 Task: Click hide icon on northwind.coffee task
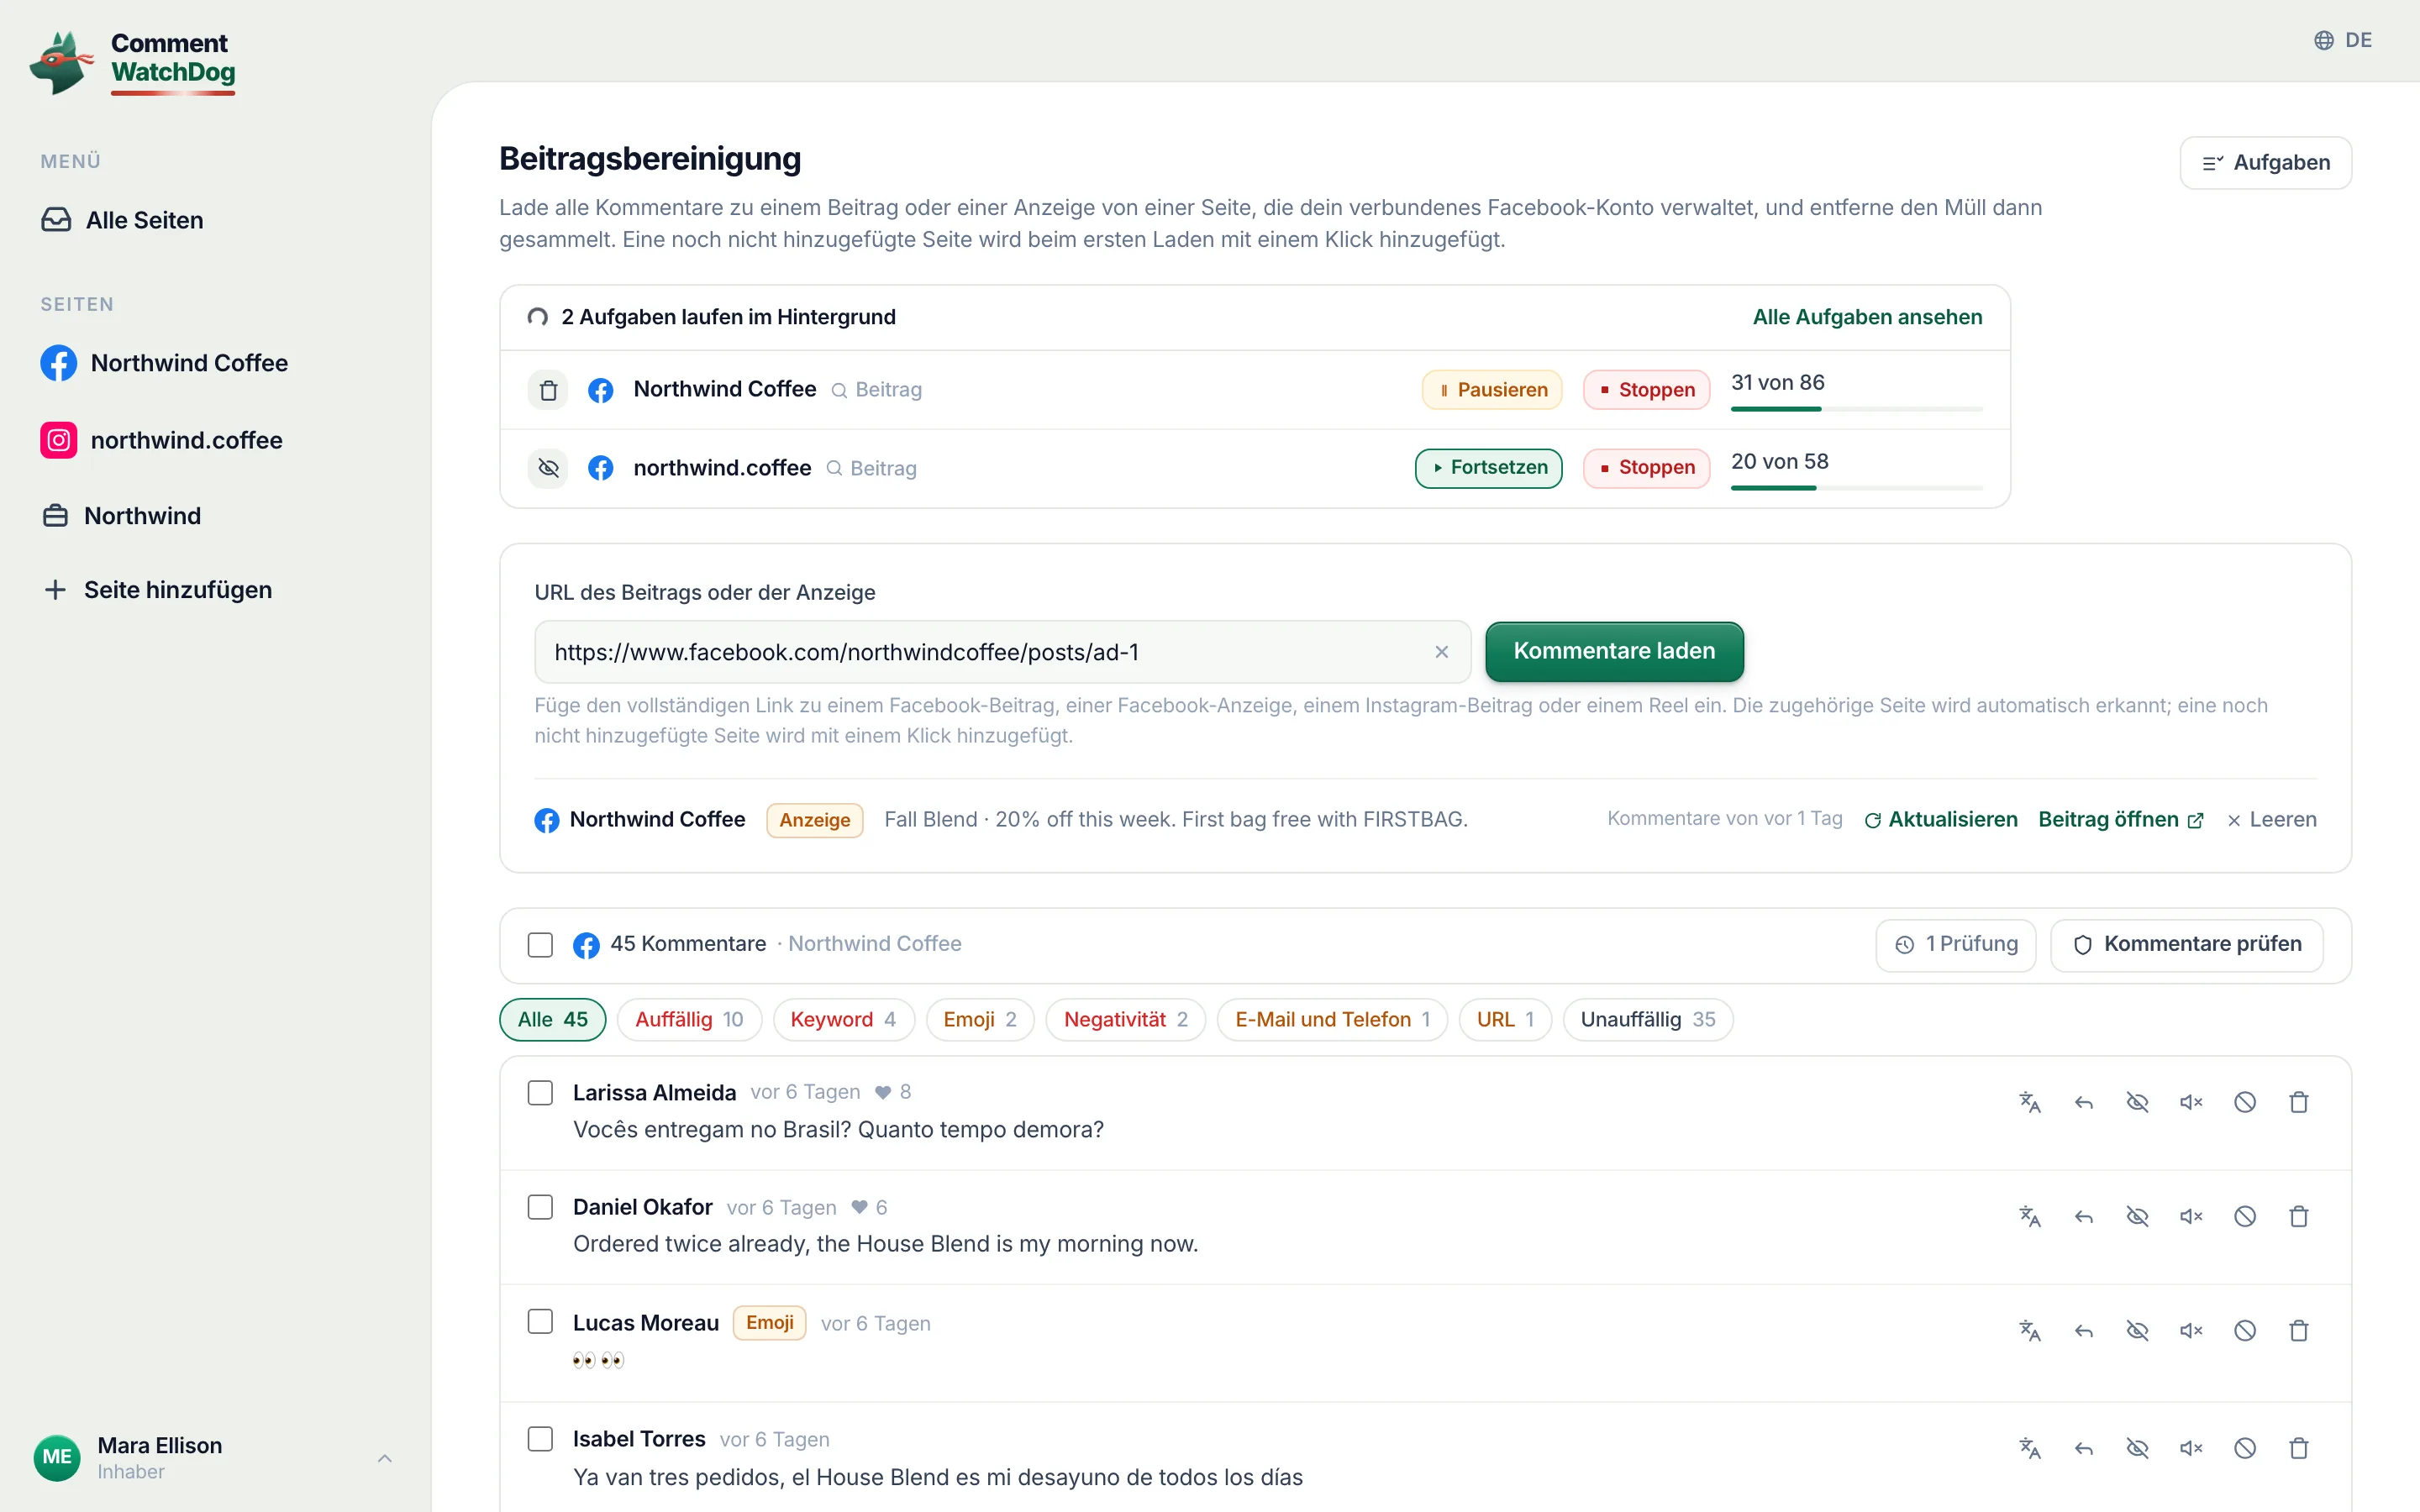(x=548, y=468)
